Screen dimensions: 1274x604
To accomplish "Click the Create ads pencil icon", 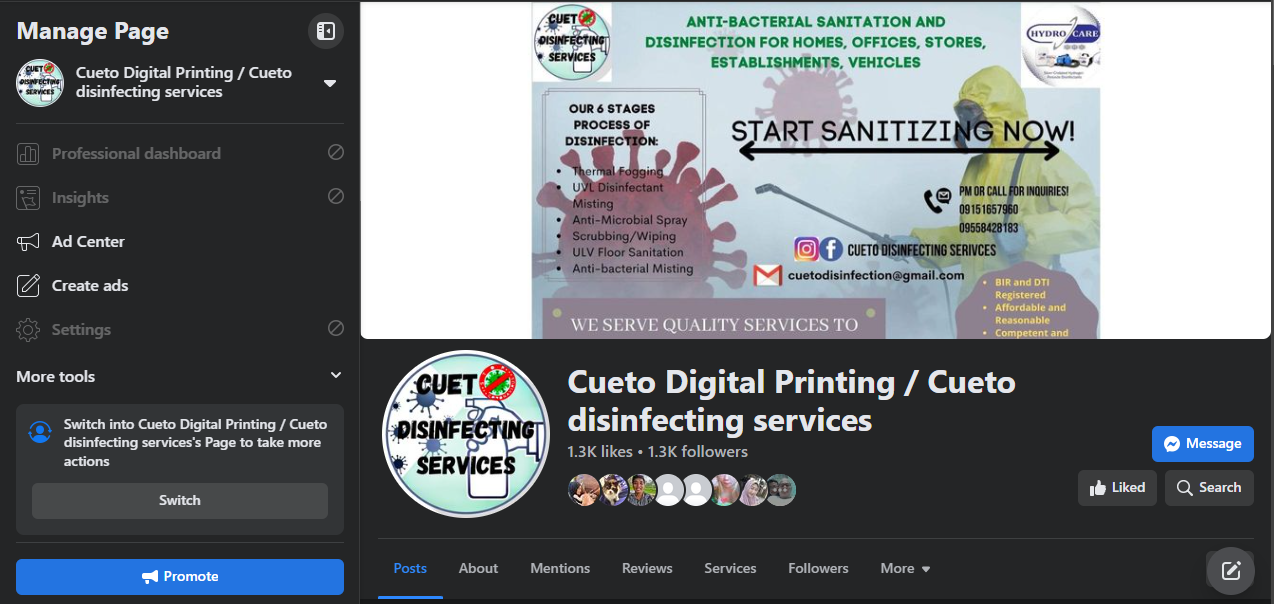I will (28, 286).
